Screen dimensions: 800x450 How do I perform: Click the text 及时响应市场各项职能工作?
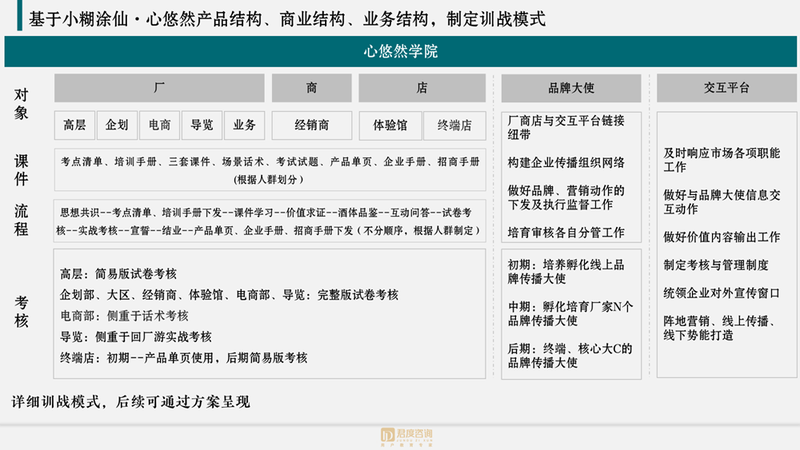pos(722,160)
